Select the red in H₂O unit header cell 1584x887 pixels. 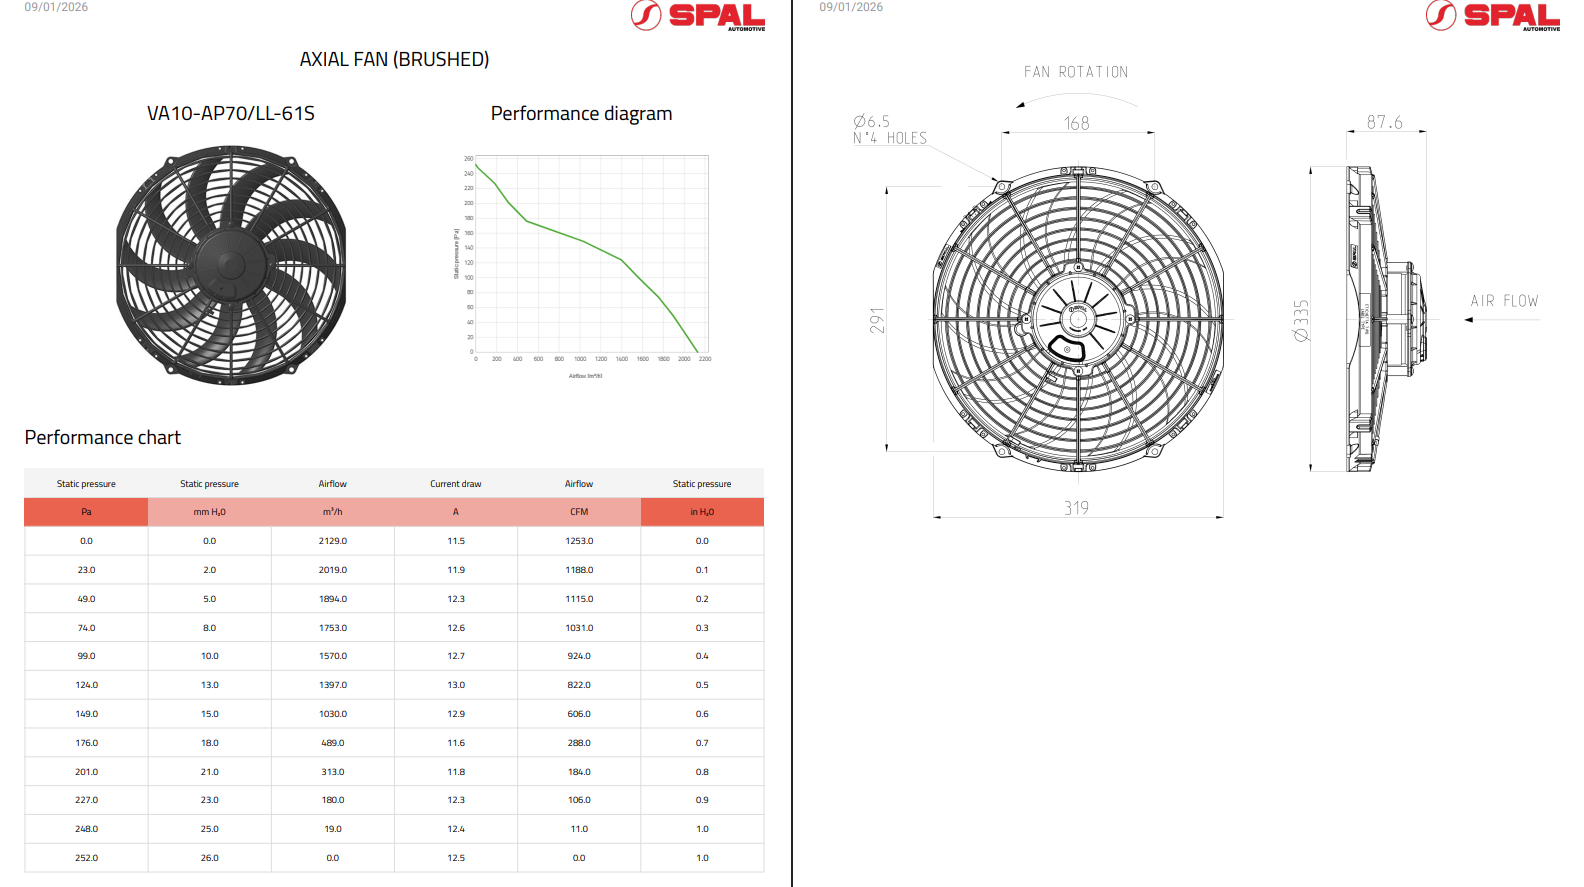pyautogui.click(x=702, y=512)
